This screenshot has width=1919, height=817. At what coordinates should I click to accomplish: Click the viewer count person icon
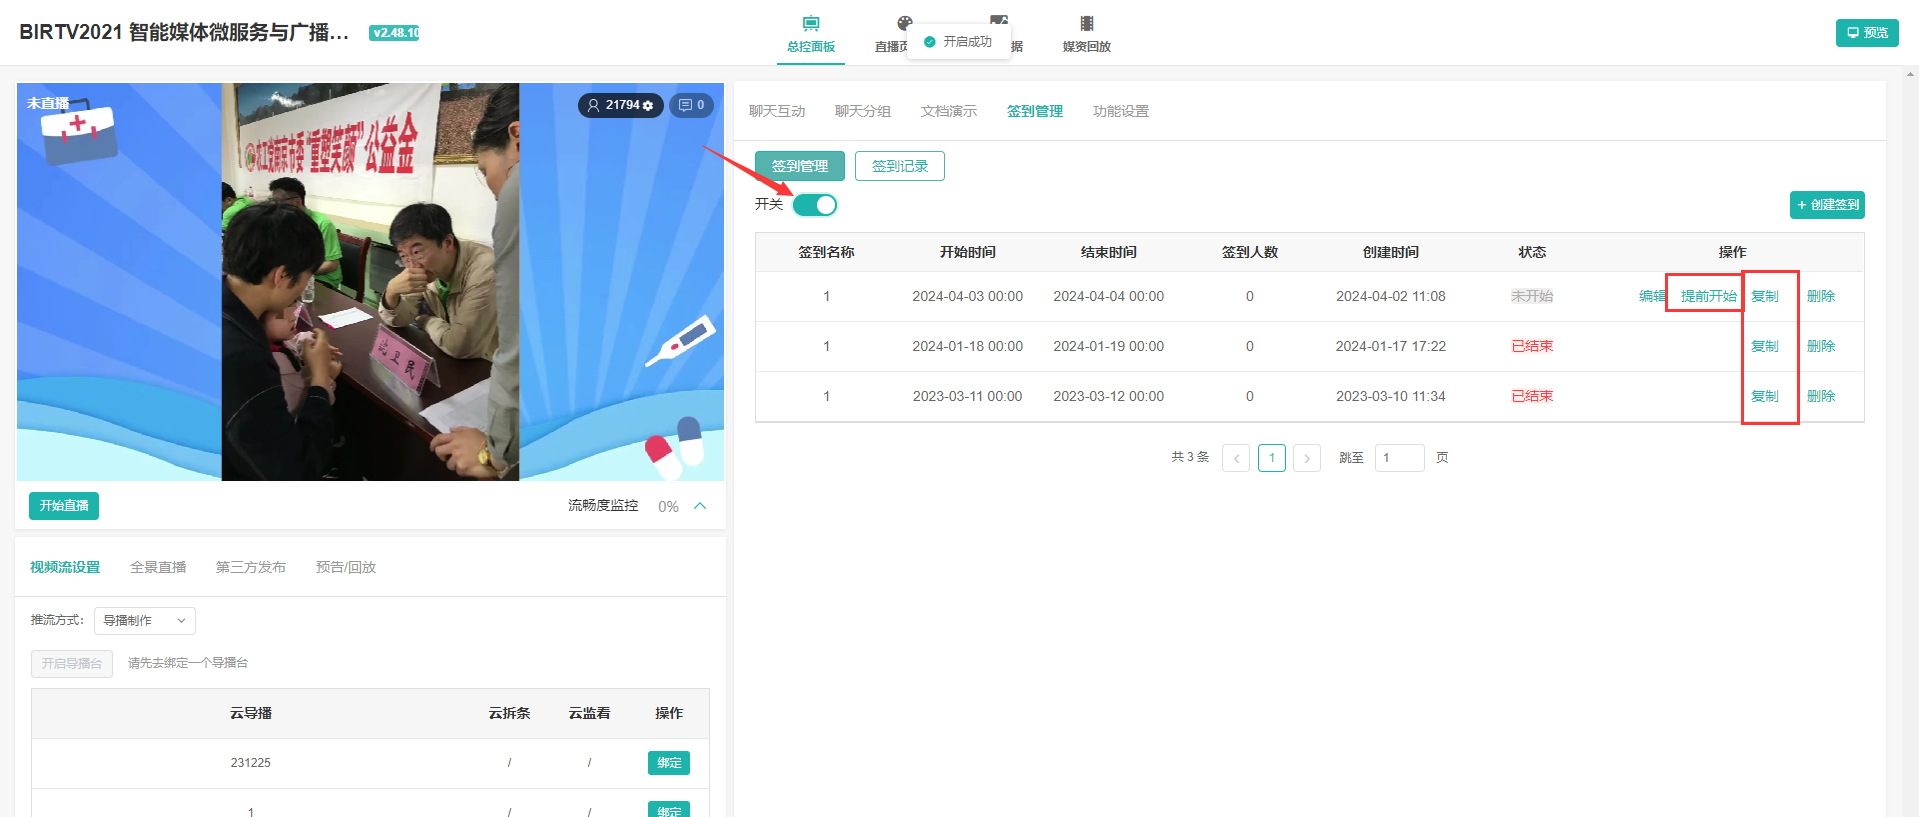(593, 105)
